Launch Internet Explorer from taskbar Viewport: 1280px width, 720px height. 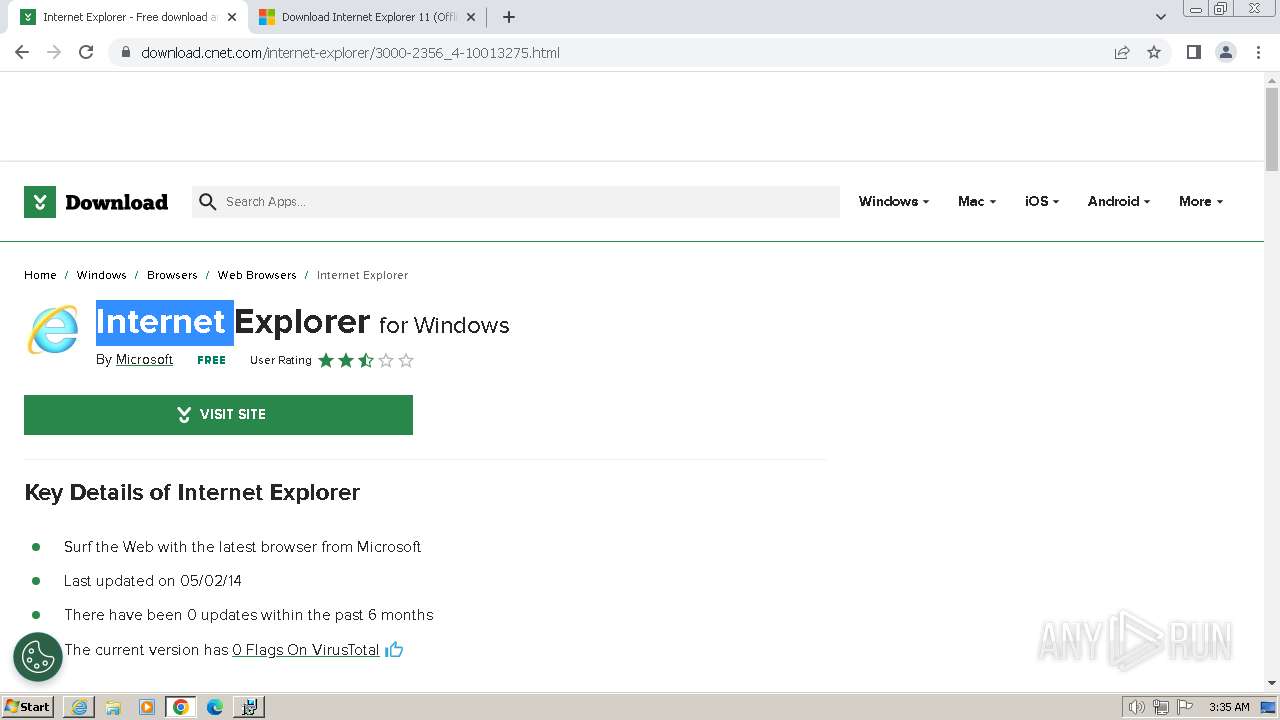click(x=79, y=707)
